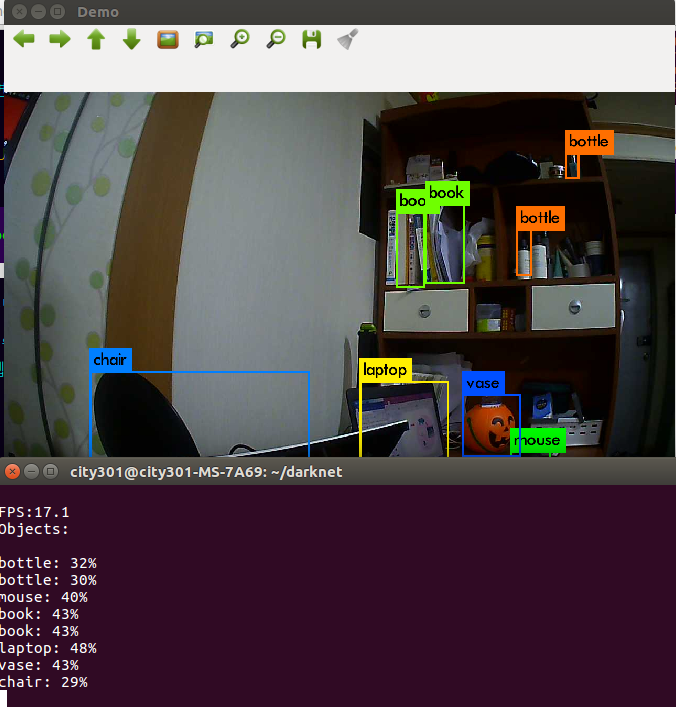Image resolution: width=676 pixels, height=707 pixels.
Task: Close the Demo window
Action: (19, 12)
